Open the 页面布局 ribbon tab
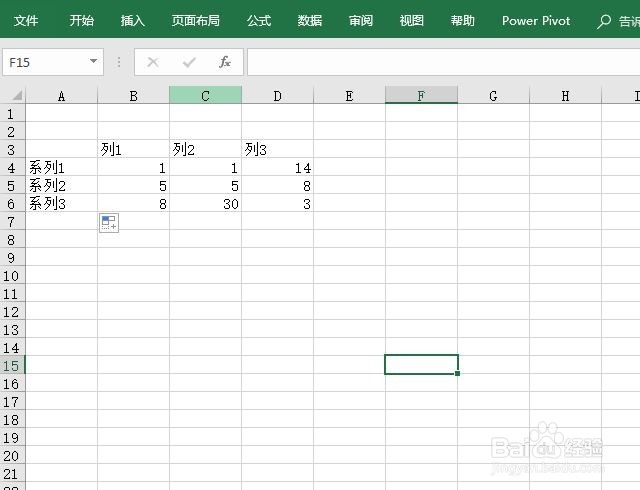 196,20
